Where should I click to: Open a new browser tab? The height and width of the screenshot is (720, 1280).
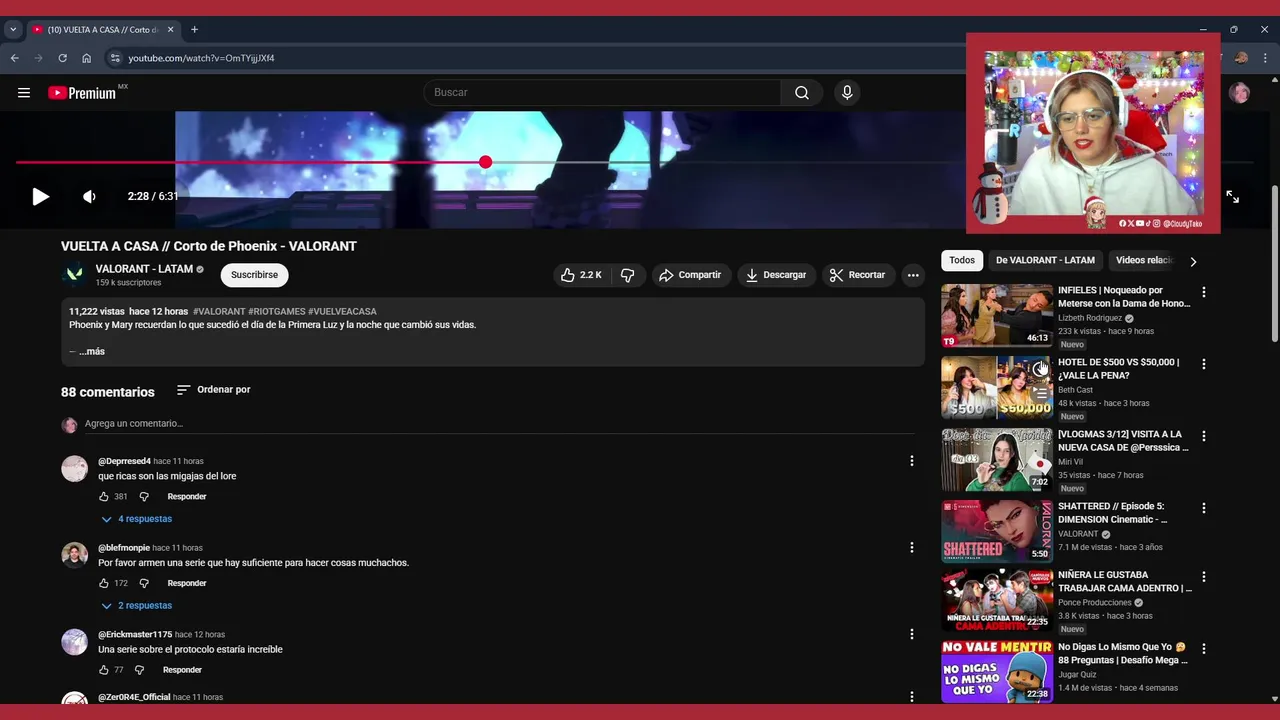tap(194, 29)
